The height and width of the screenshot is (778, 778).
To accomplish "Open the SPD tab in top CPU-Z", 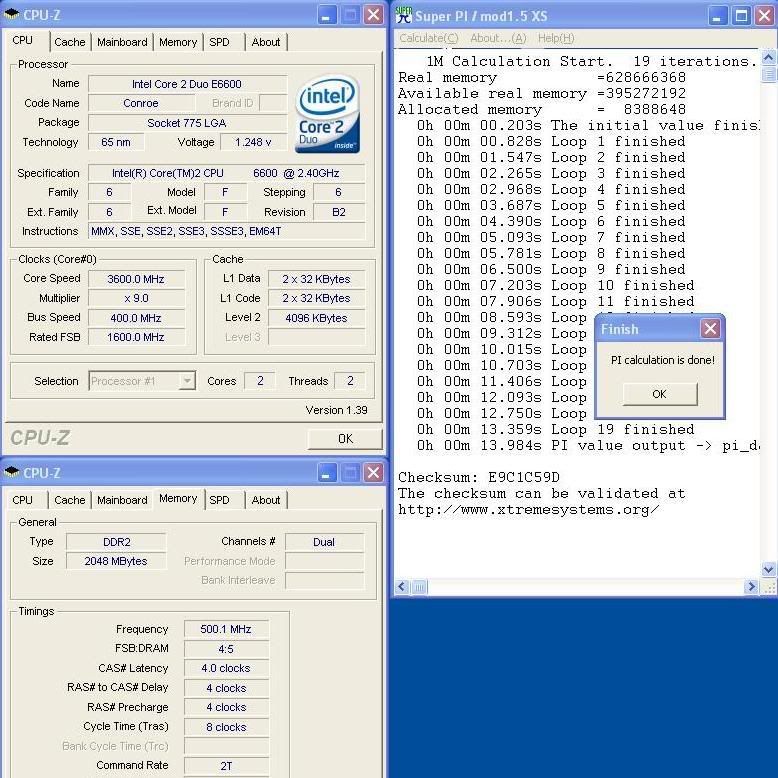I will tap(219, 42).
